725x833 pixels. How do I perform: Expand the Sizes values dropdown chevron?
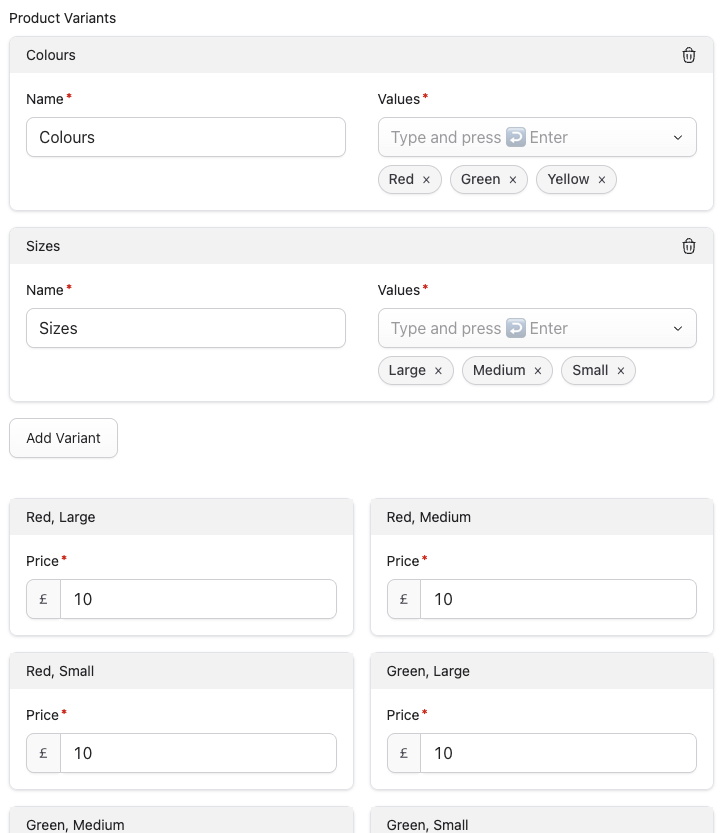pyautogui.click(x=678, y=328)
